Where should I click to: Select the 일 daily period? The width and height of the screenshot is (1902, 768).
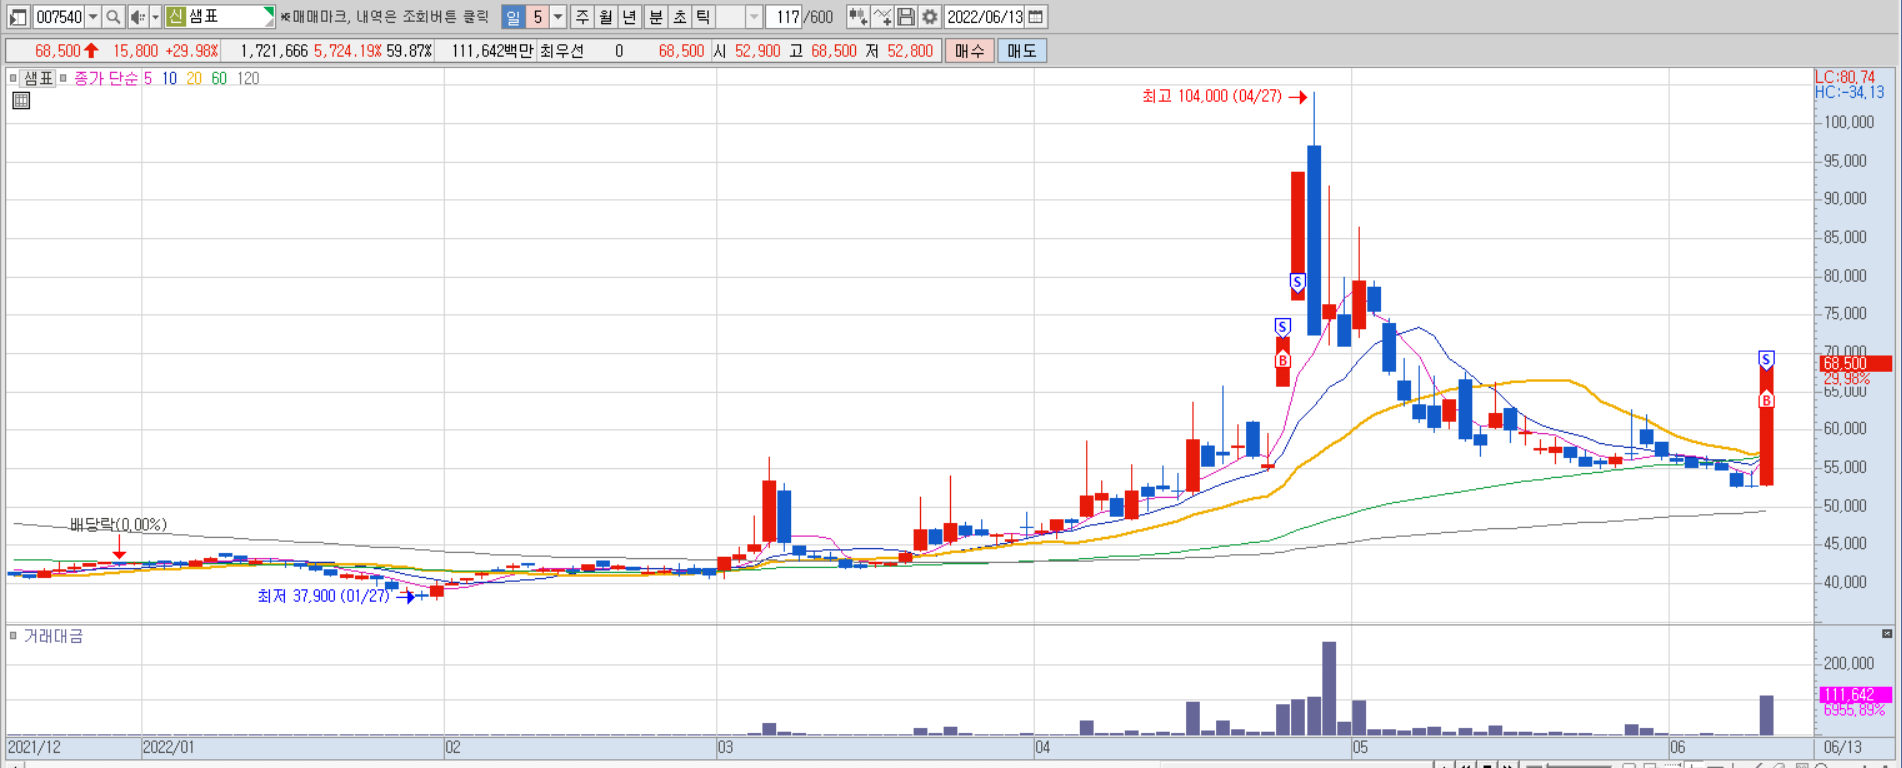click(513, 17)
